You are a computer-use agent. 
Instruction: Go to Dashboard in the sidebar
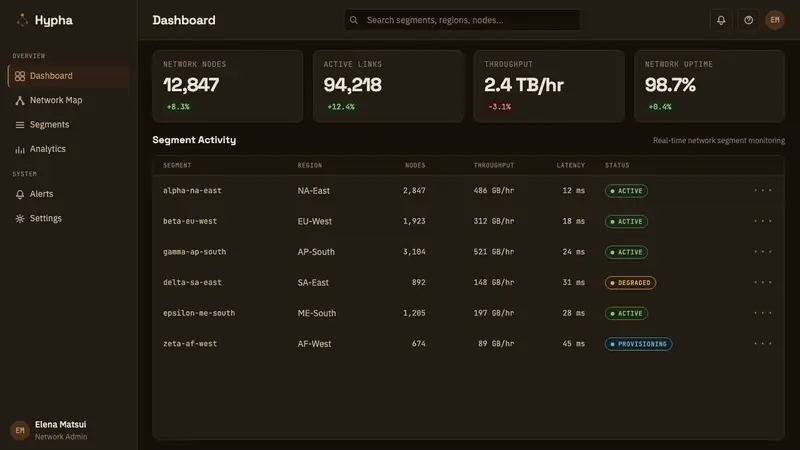(68, 76)
